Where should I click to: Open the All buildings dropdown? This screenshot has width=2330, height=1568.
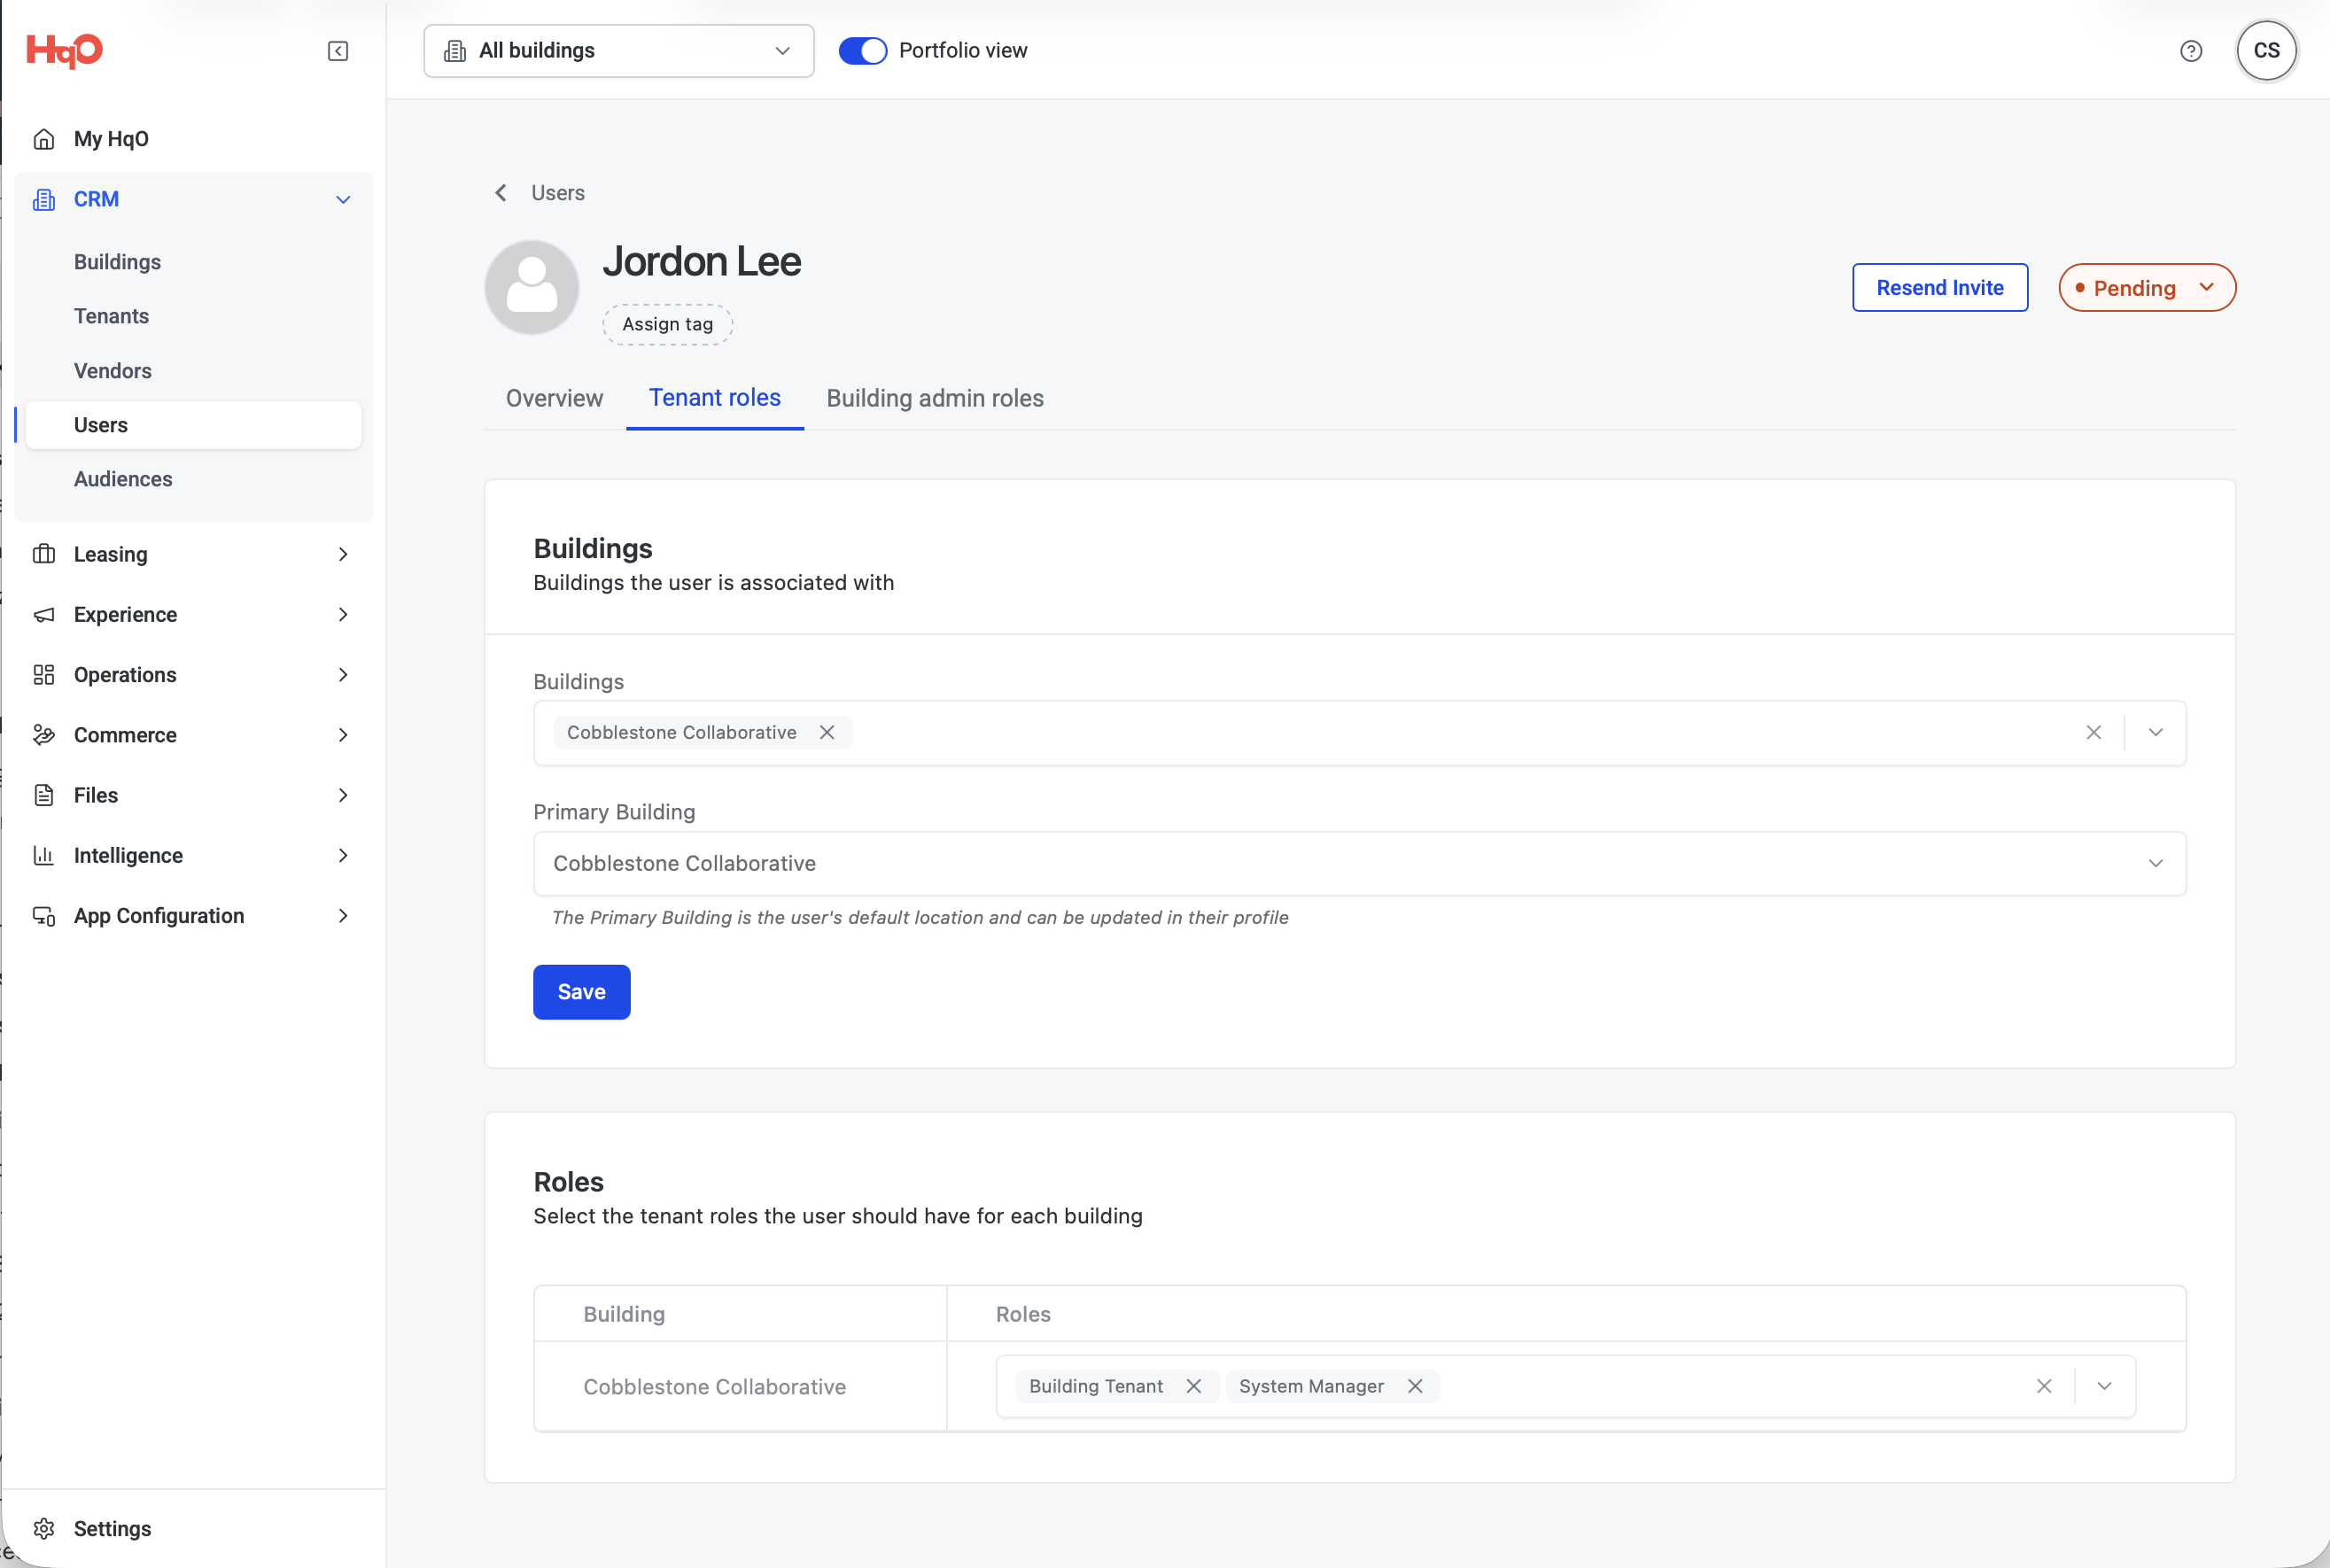coord(619,51)
